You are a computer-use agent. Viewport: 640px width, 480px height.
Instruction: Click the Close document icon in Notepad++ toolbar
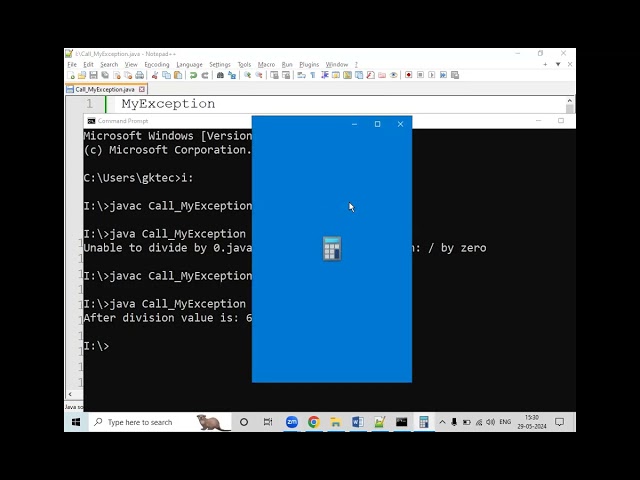pyautogui.click(x=117, y=75)
